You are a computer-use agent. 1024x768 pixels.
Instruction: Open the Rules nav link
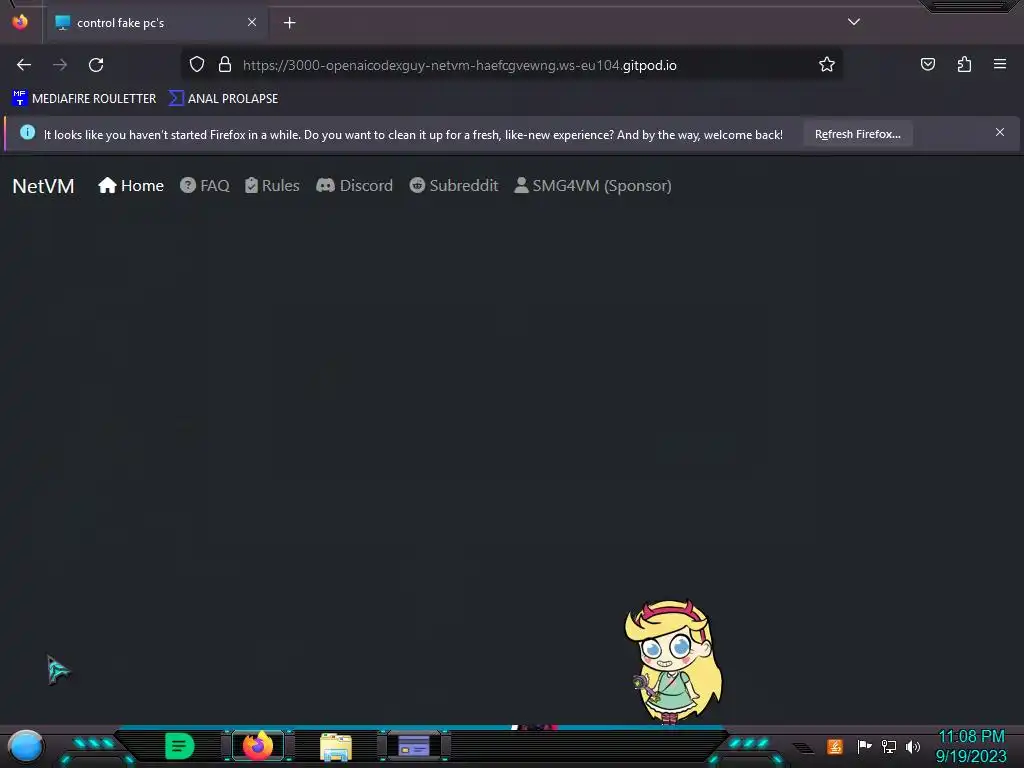[x=272, y=185]
